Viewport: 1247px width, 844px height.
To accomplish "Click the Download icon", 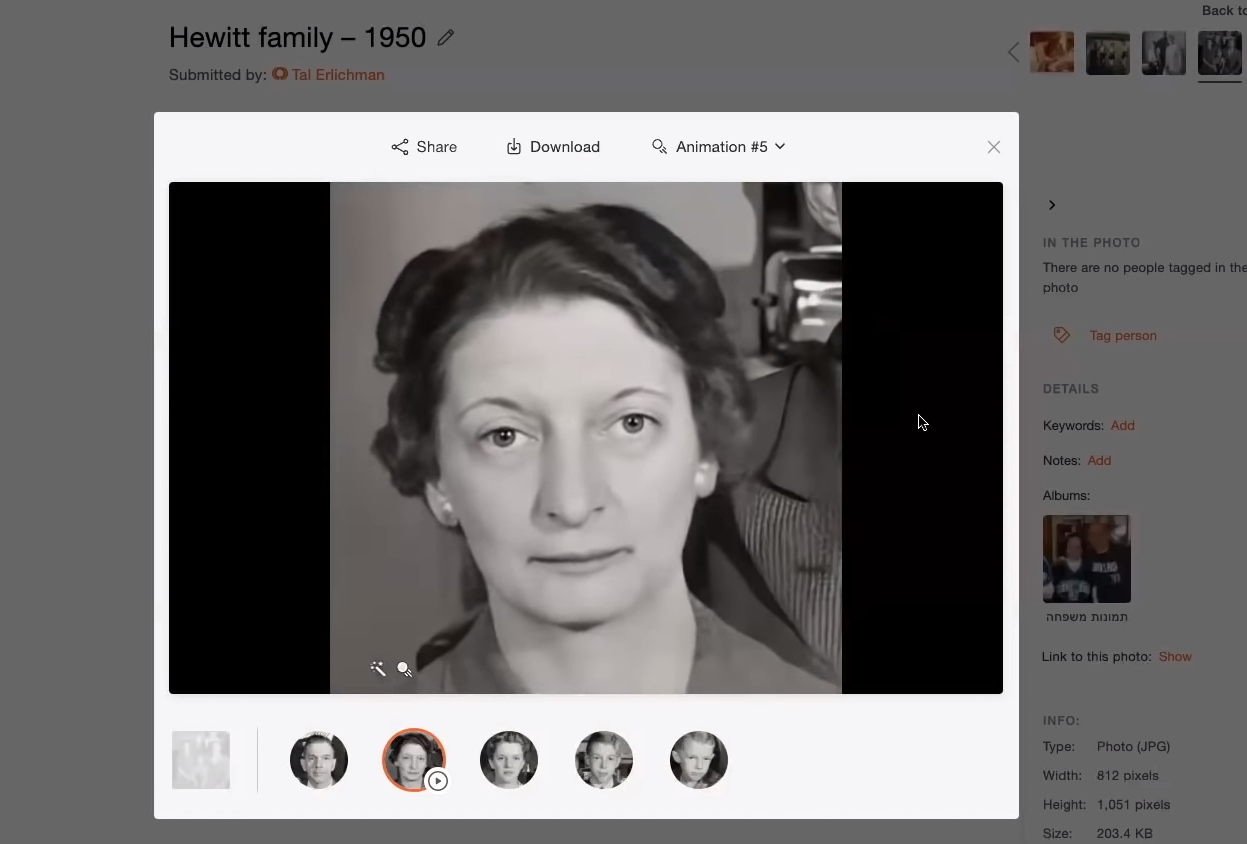I will [514, 147].
